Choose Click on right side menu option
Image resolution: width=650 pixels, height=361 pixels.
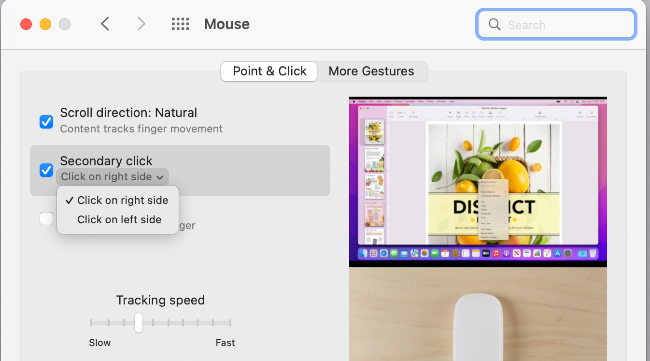(118, 200)
